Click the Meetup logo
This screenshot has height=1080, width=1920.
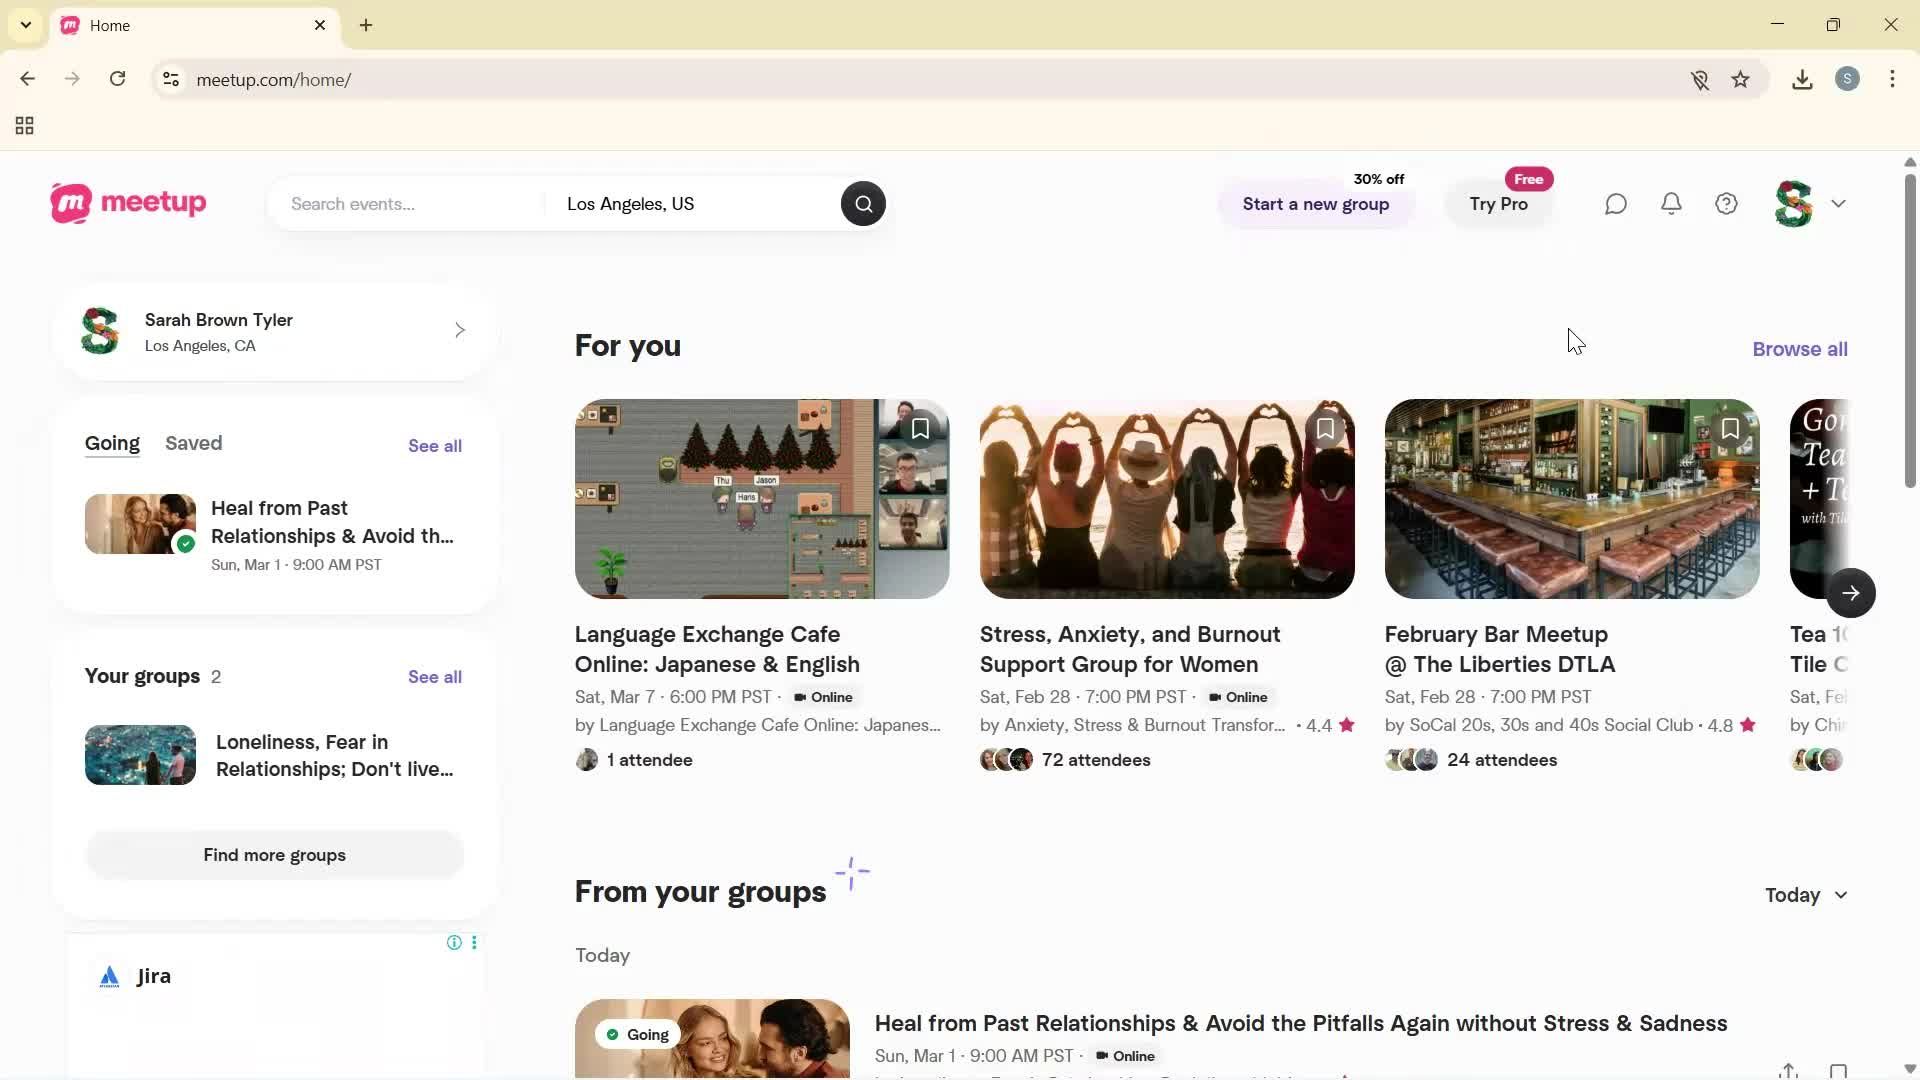tap(127, 203)
